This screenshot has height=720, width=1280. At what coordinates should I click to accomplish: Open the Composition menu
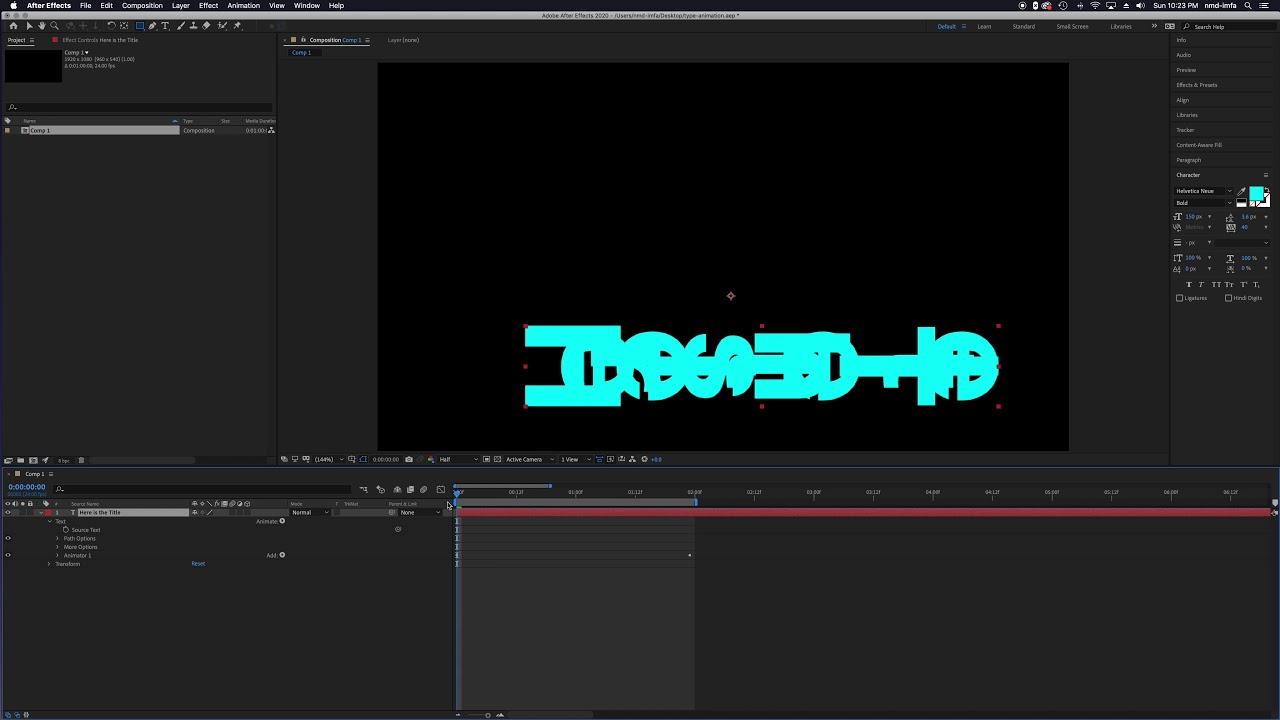click(142, 6)
